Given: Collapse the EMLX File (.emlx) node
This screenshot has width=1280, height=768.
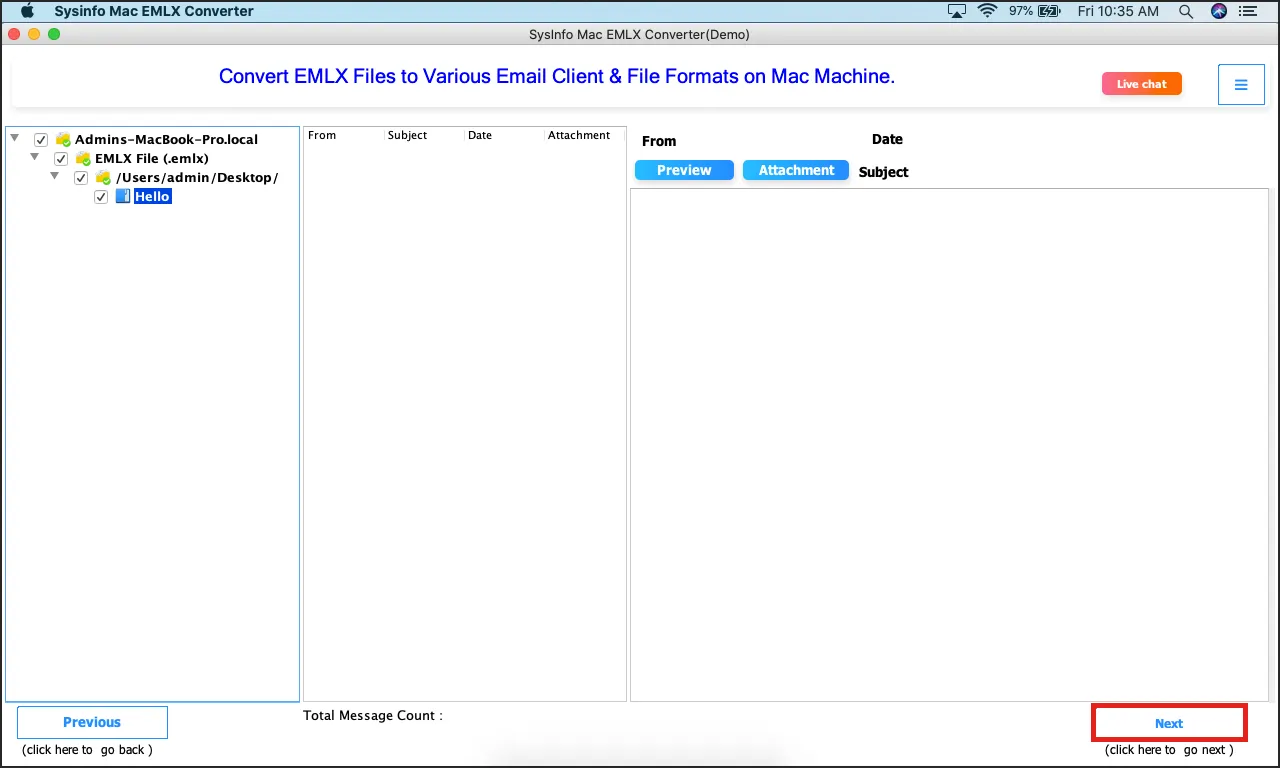Looking at the screenshot, I should pyautogui.click(x=35, y=157).
